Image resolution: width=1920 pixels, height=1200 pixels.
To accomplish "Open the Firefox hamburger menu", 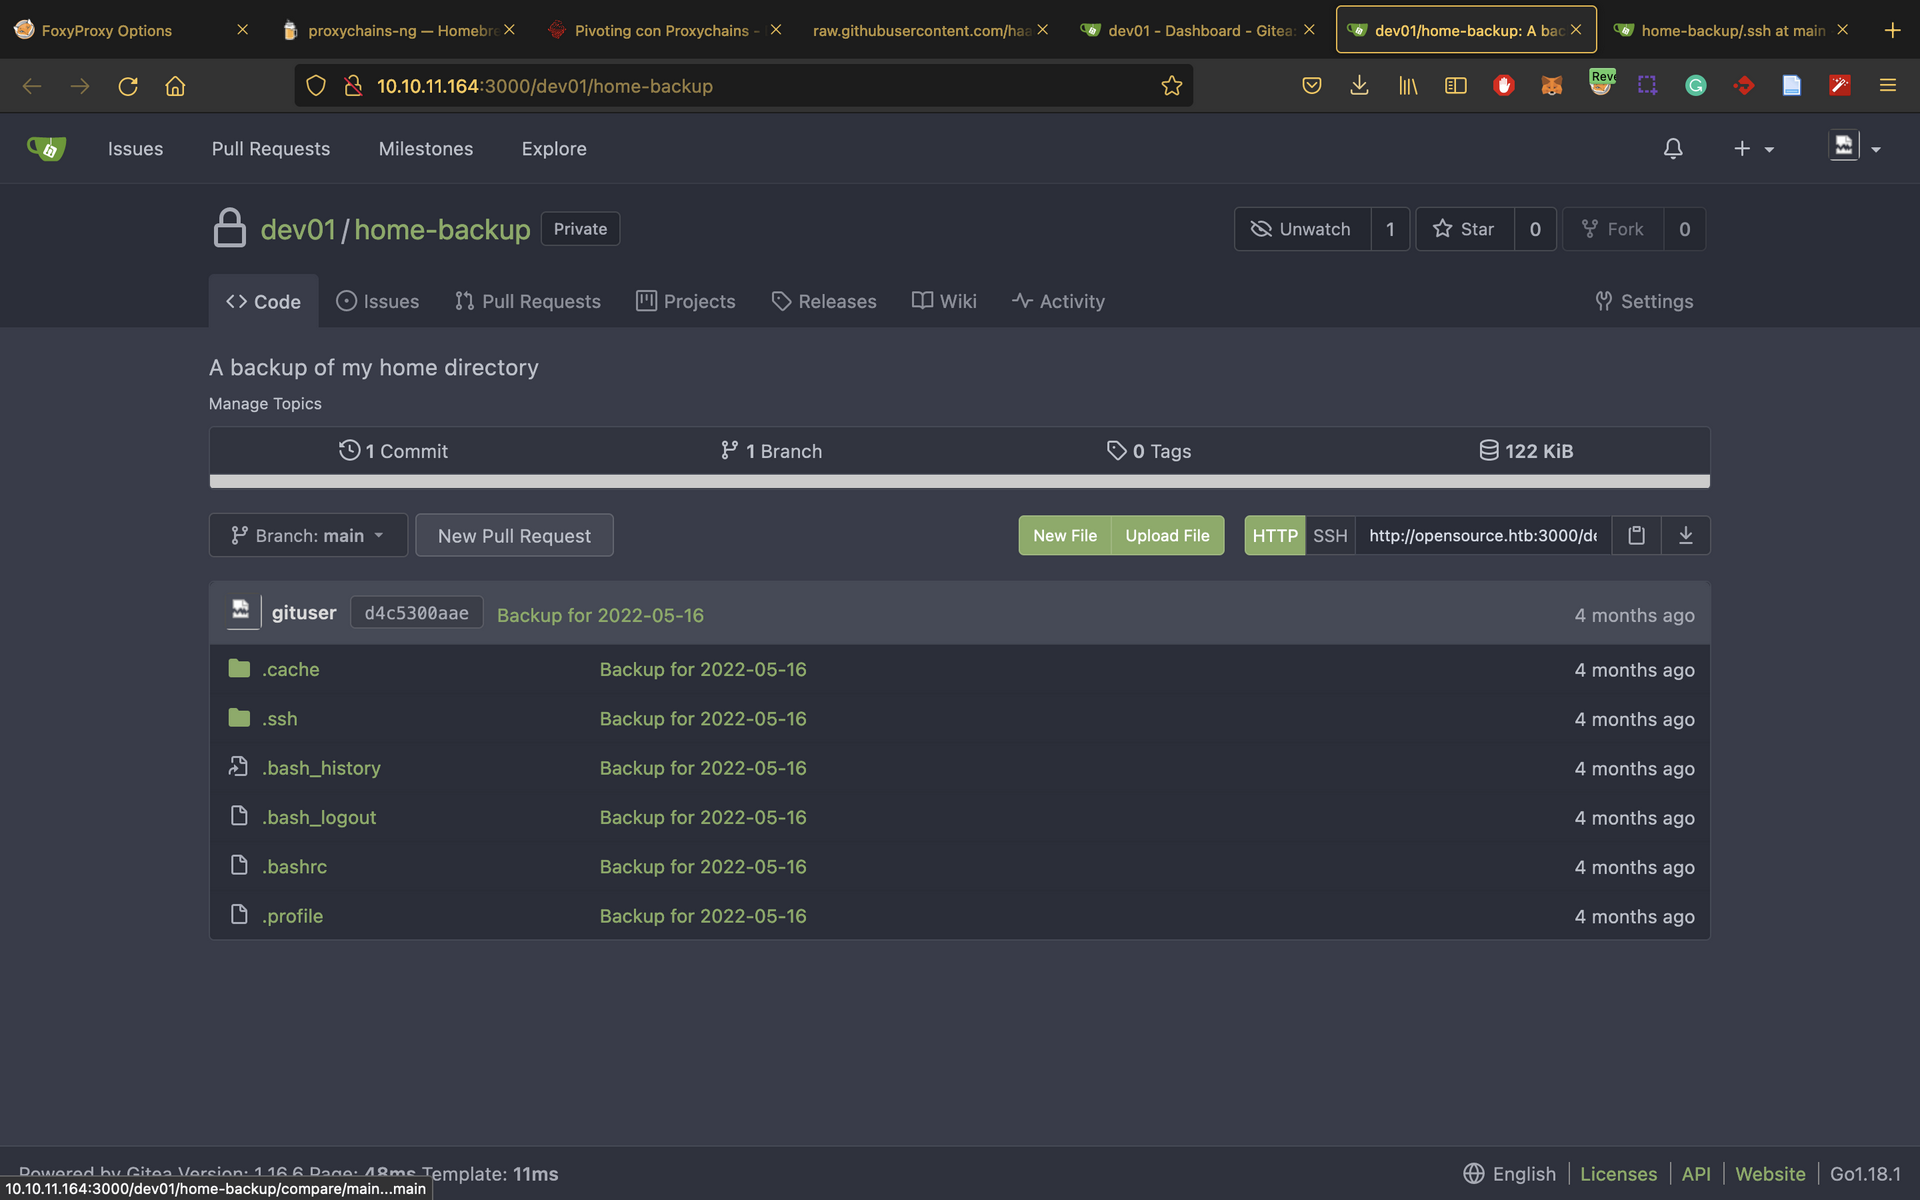I will (1888, 86).
